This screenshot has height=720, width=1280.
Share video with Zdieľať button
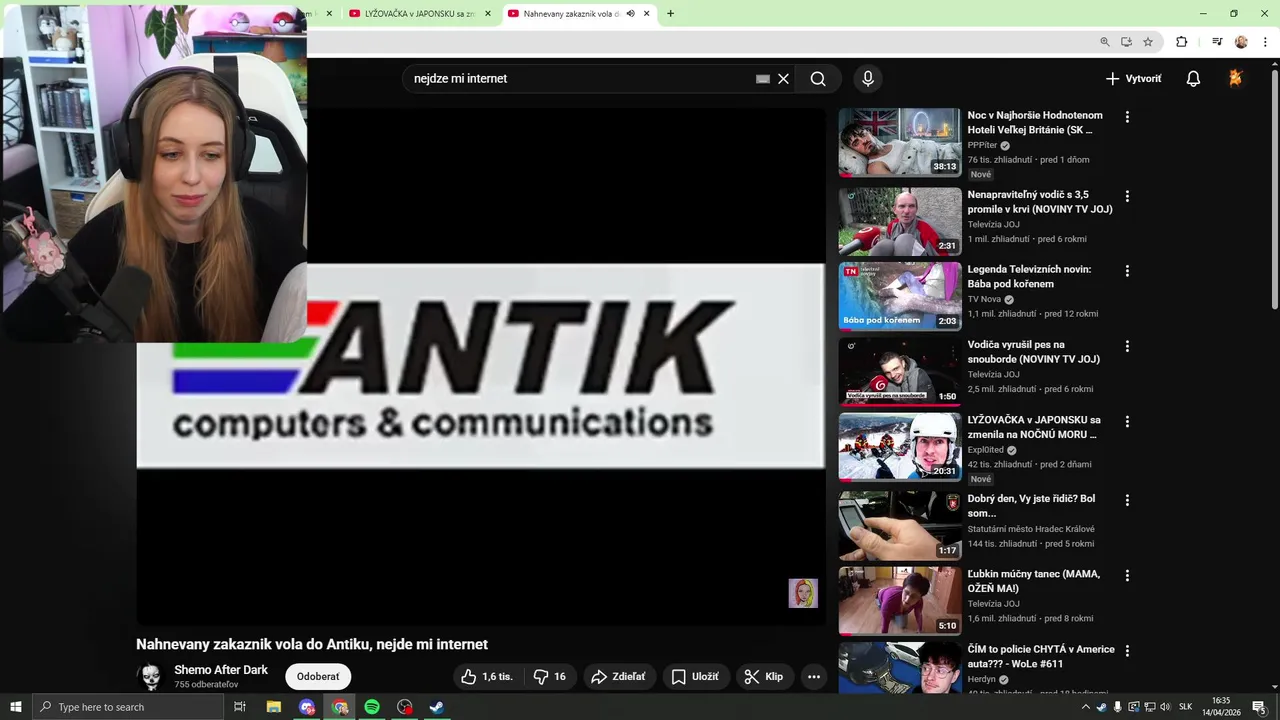click(620, 677)
